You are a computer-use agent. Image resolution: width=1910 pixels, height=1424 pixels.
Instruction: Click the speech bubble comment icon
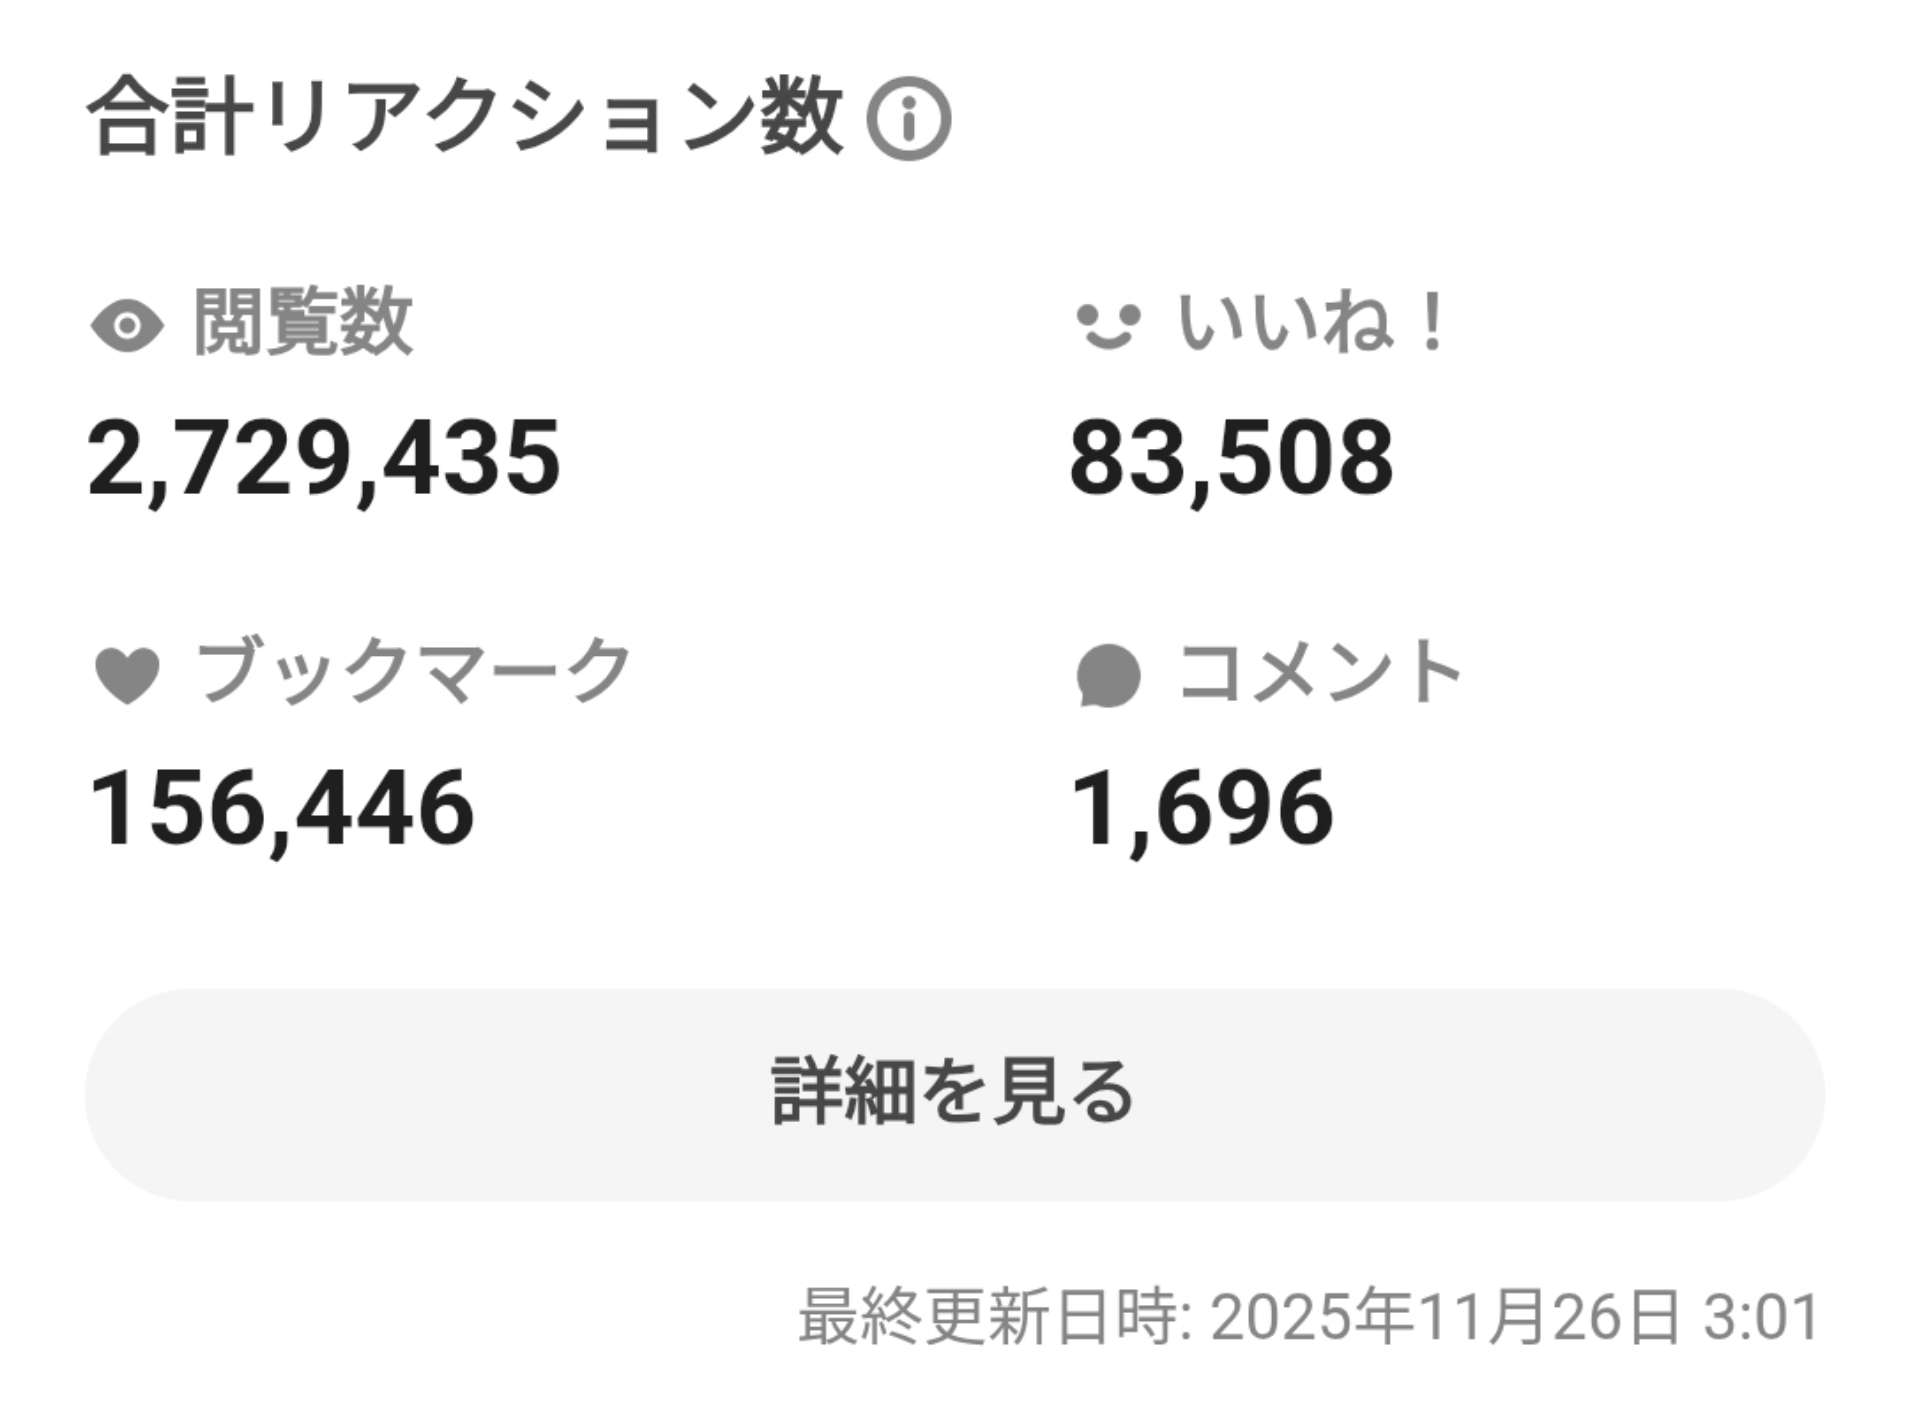[x=1108, y=675]
